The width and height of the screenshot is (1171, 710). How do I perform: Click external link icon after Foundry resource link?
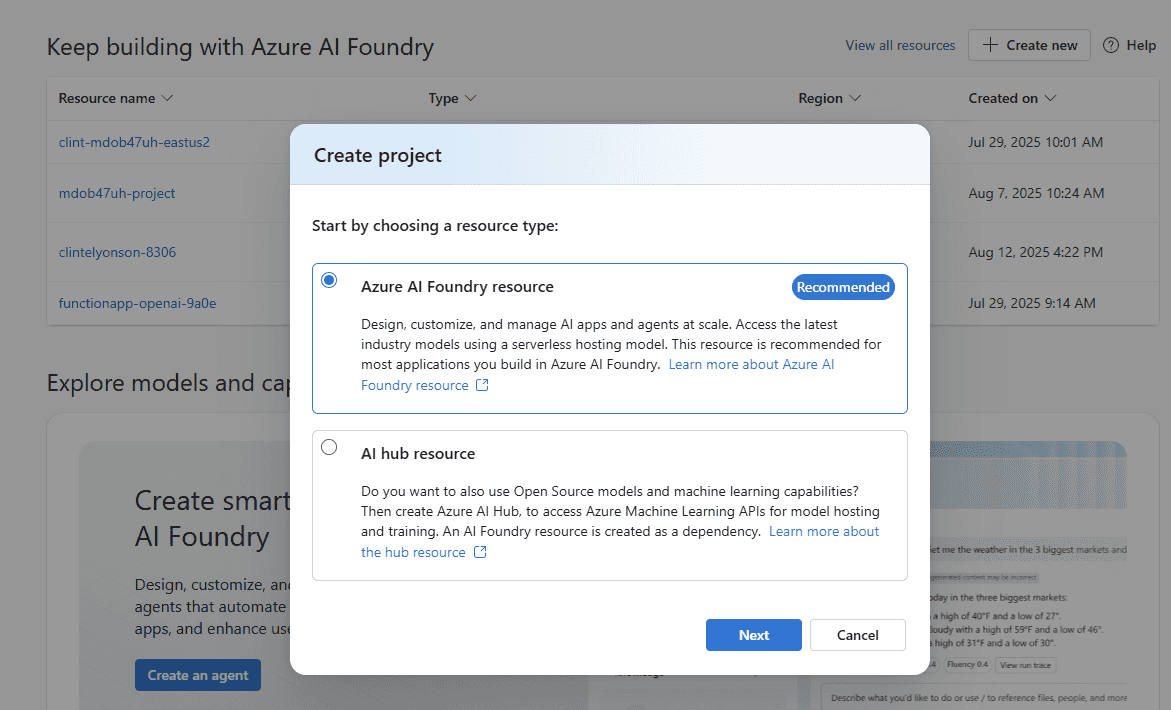[x=482, y=386]
